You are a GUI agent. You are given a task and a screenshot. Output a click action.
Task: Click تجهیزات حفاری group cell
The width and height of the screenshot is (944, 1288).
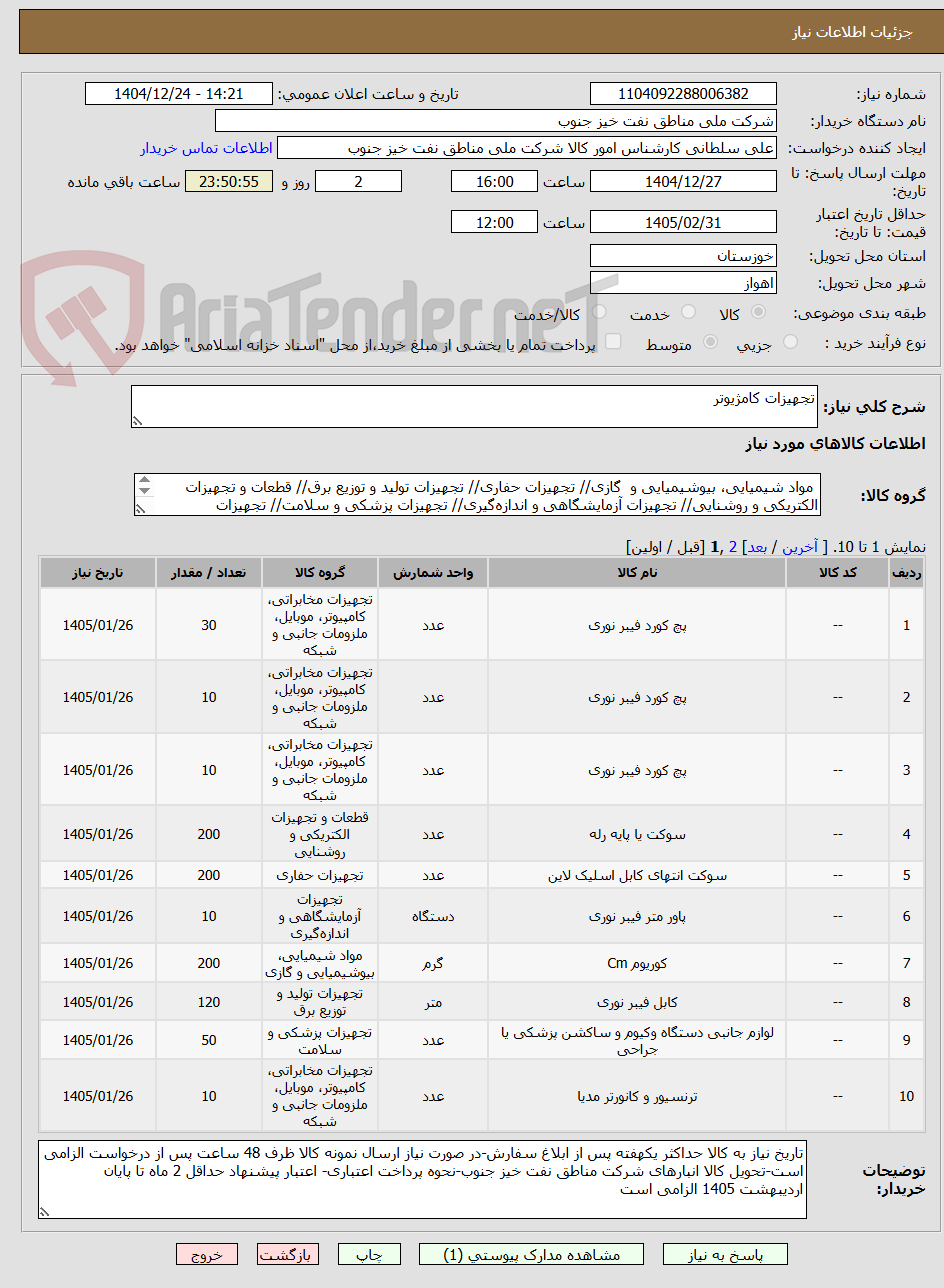point(319,875)
